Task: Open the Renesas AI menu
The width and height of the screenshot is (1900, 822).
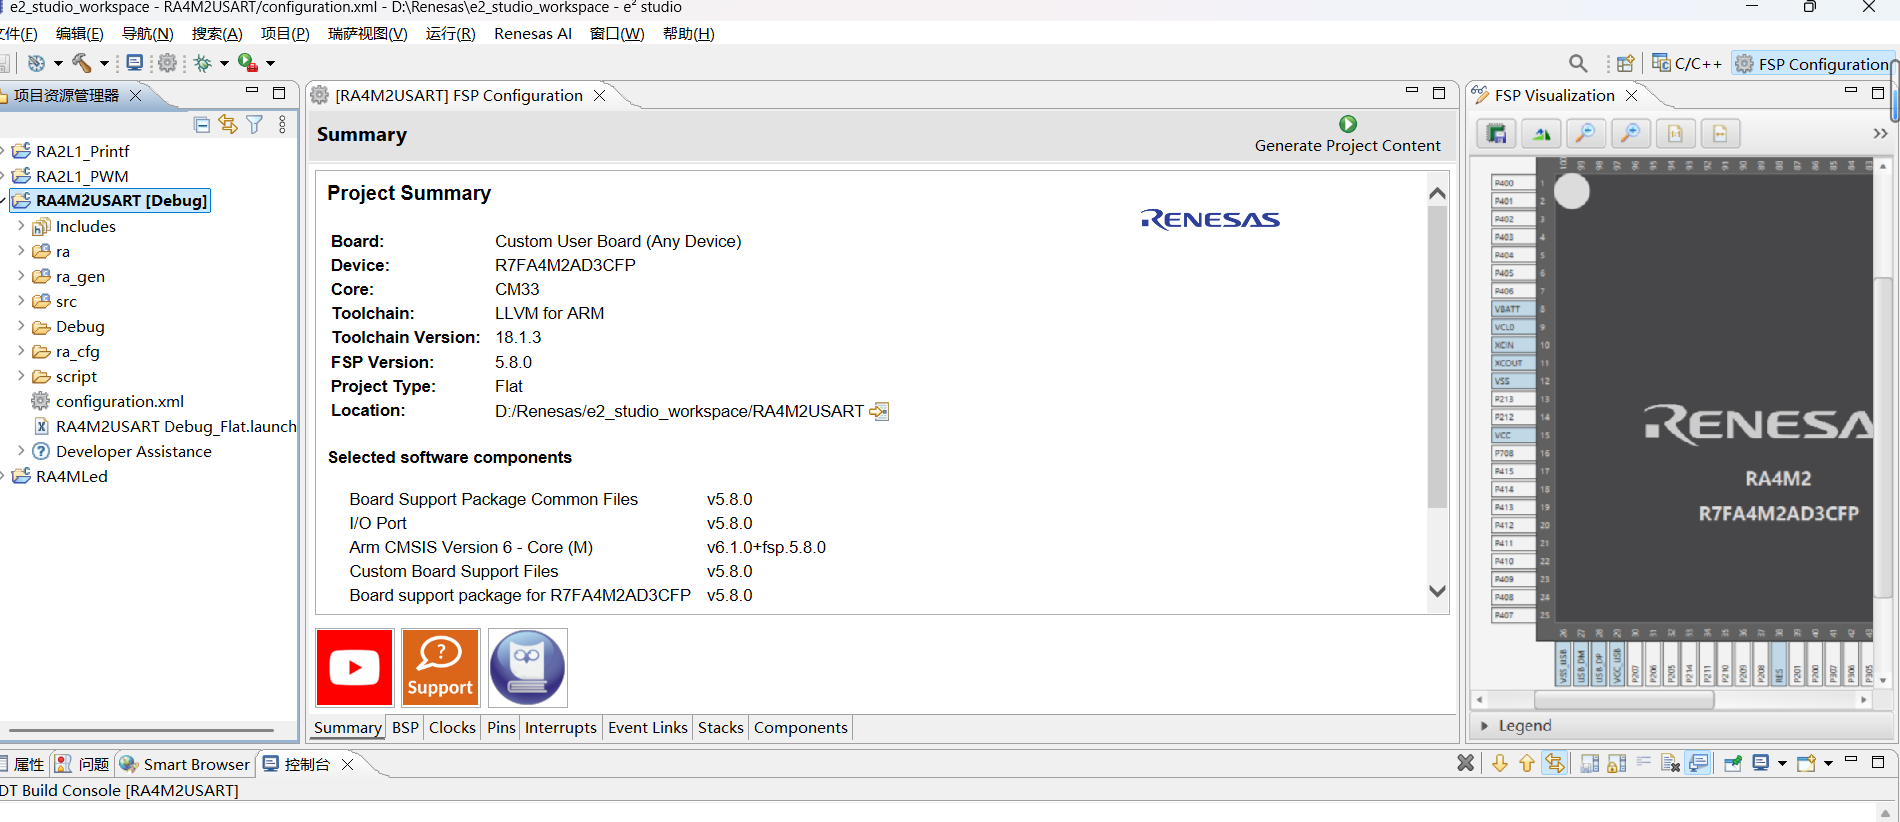Action: click(x=533, y=33)
